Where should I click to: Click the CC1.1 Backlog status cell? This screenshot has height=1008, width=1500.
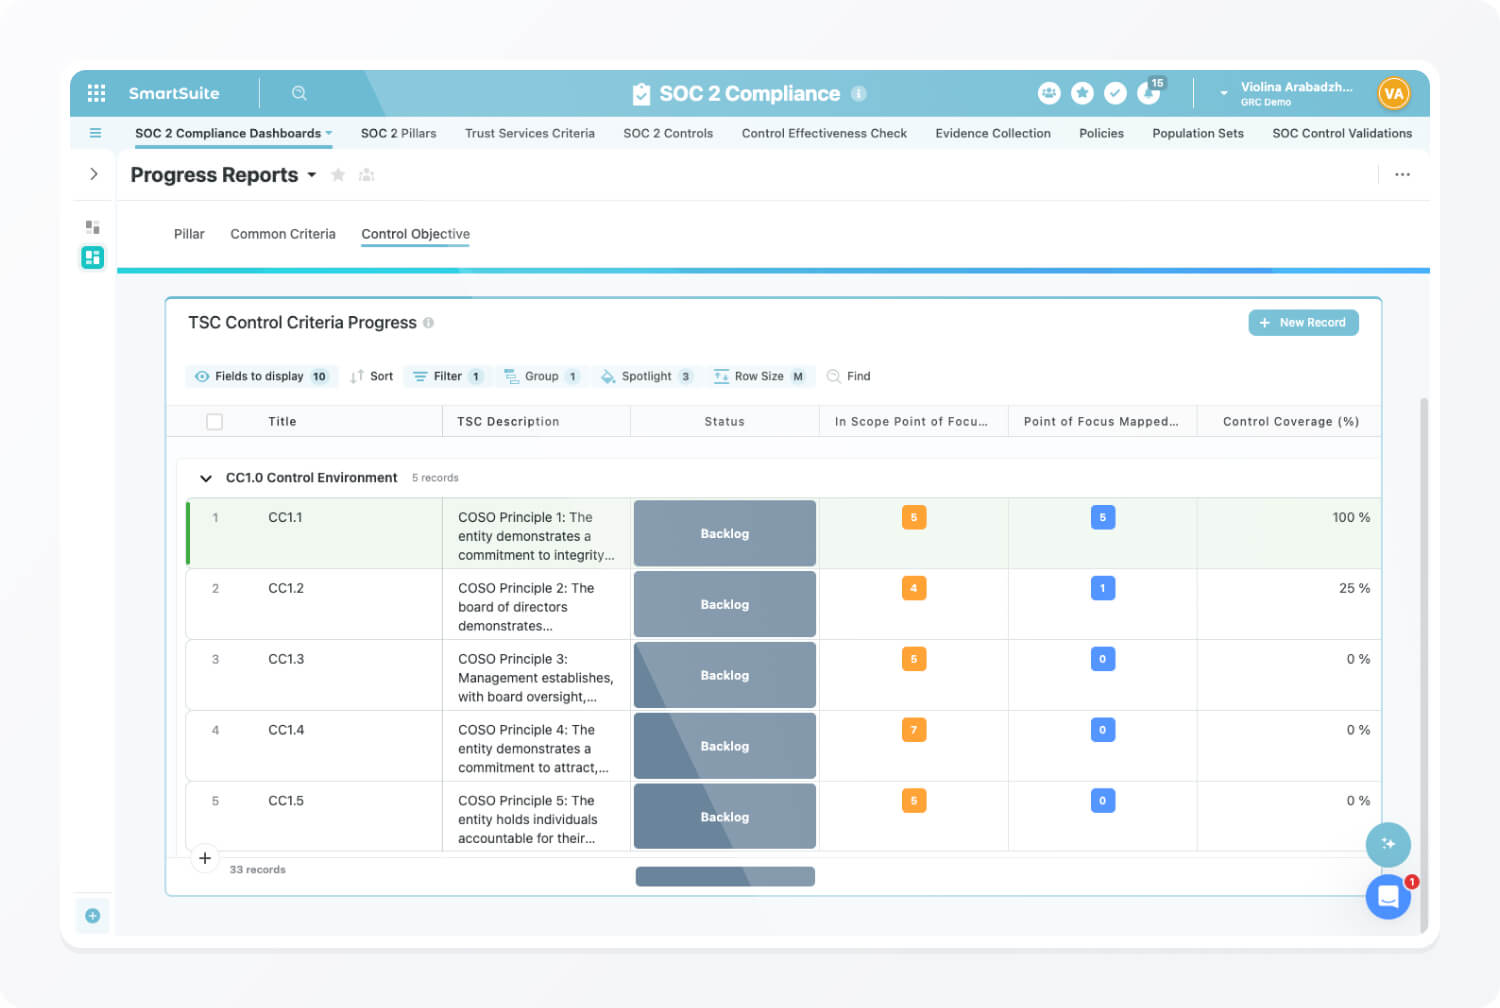725,533
